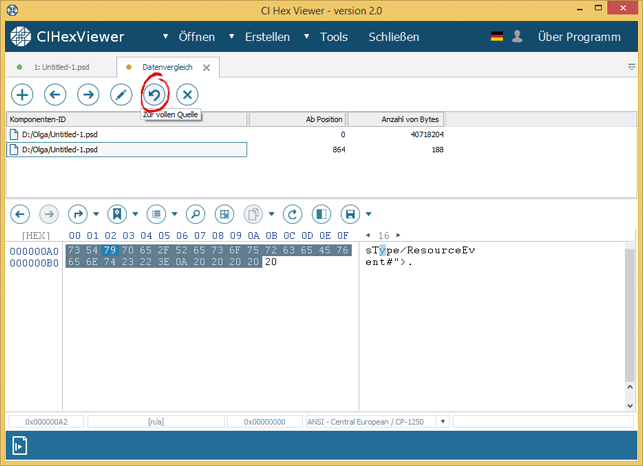Open the Tools menu

click(x=334, y=37)
